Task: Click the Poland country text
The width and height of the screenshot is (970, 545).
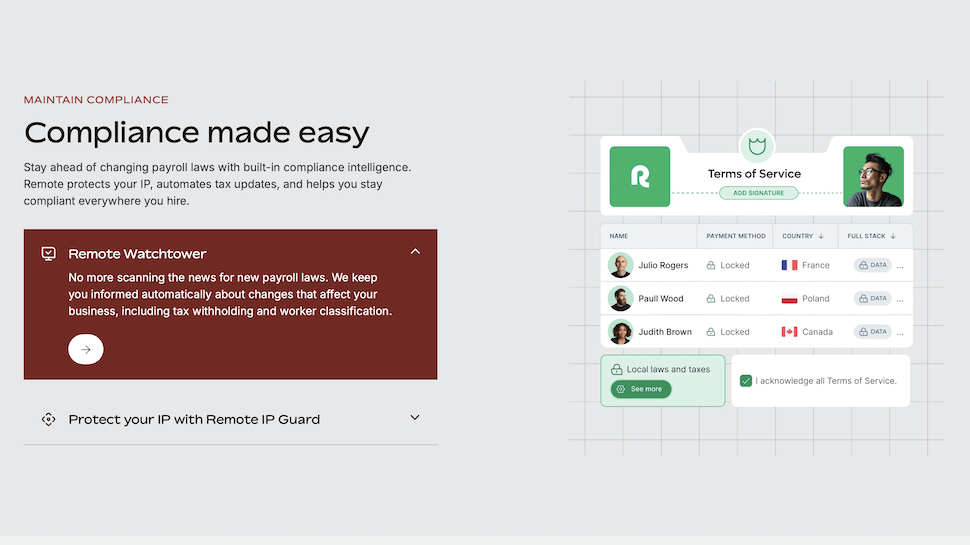Action: [816, 299]
